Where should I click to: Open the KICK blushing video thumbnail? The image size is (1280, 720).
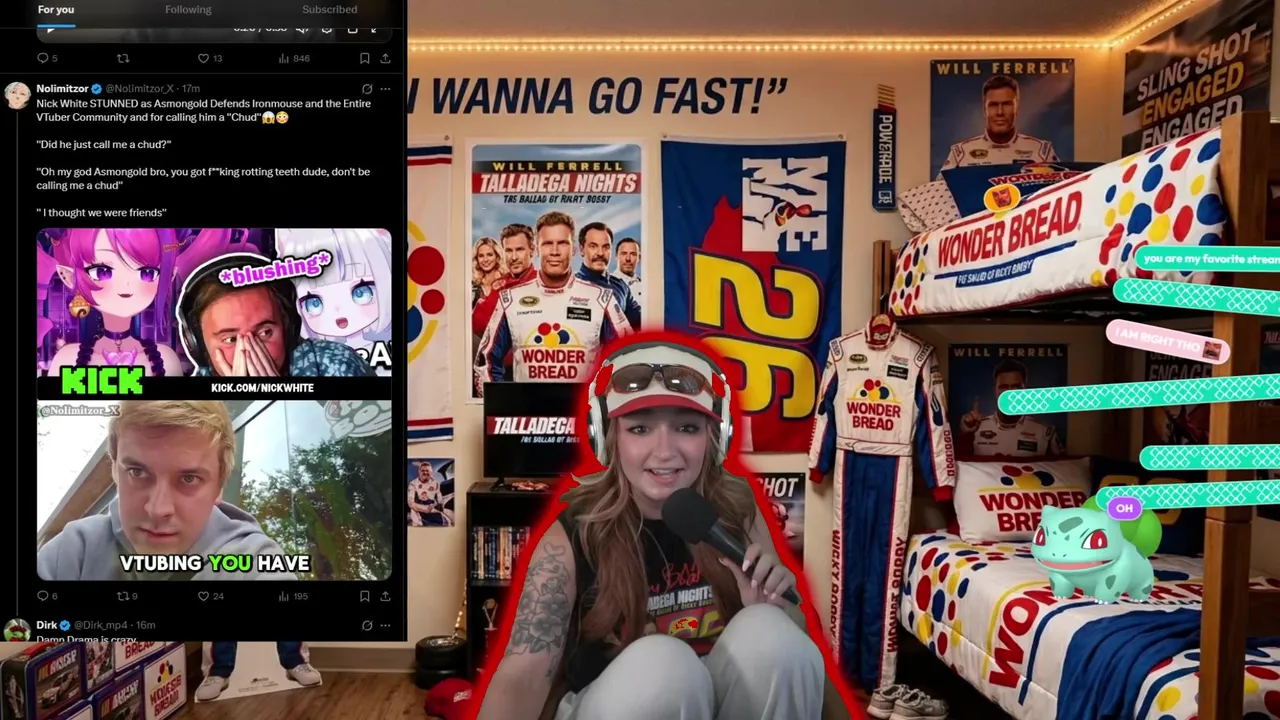point(214,313)
